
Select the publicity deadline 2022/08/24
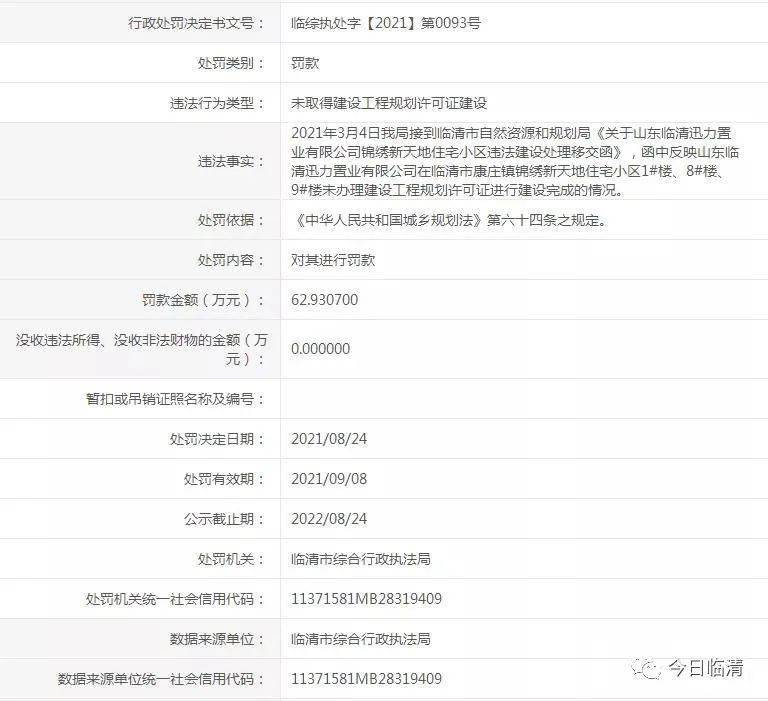pyautogui.click(x=329, y=519)
